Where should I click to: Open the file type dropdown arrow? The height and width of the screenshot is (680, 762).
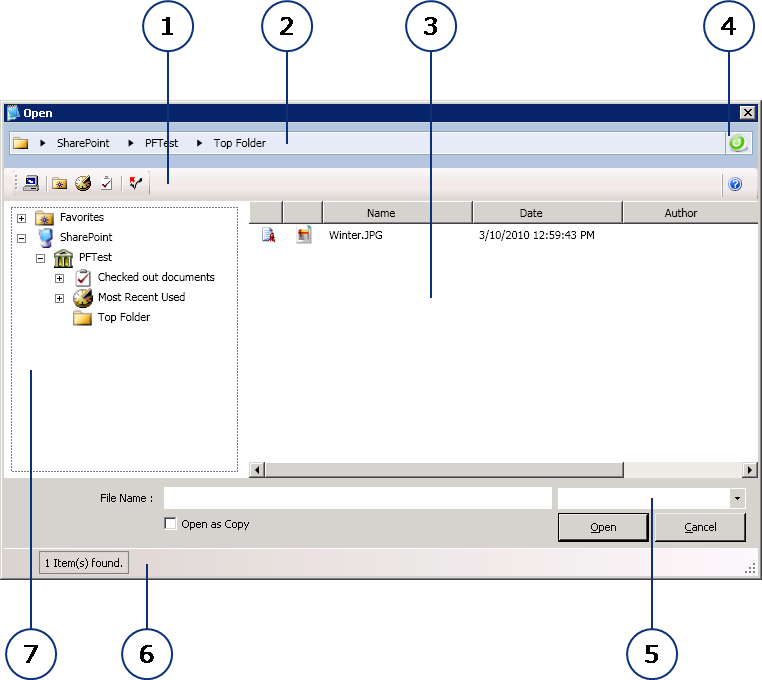737,498
